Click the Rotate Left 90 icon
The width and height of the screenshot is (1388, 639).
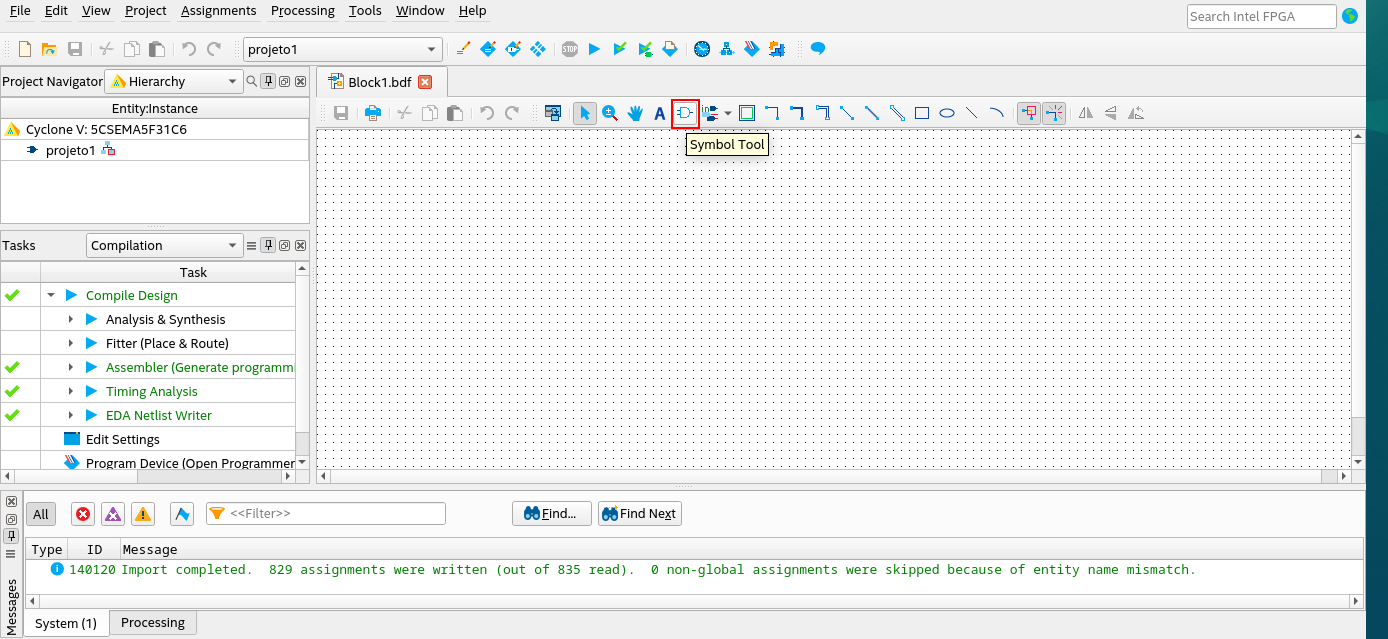tap(1136, 113)
